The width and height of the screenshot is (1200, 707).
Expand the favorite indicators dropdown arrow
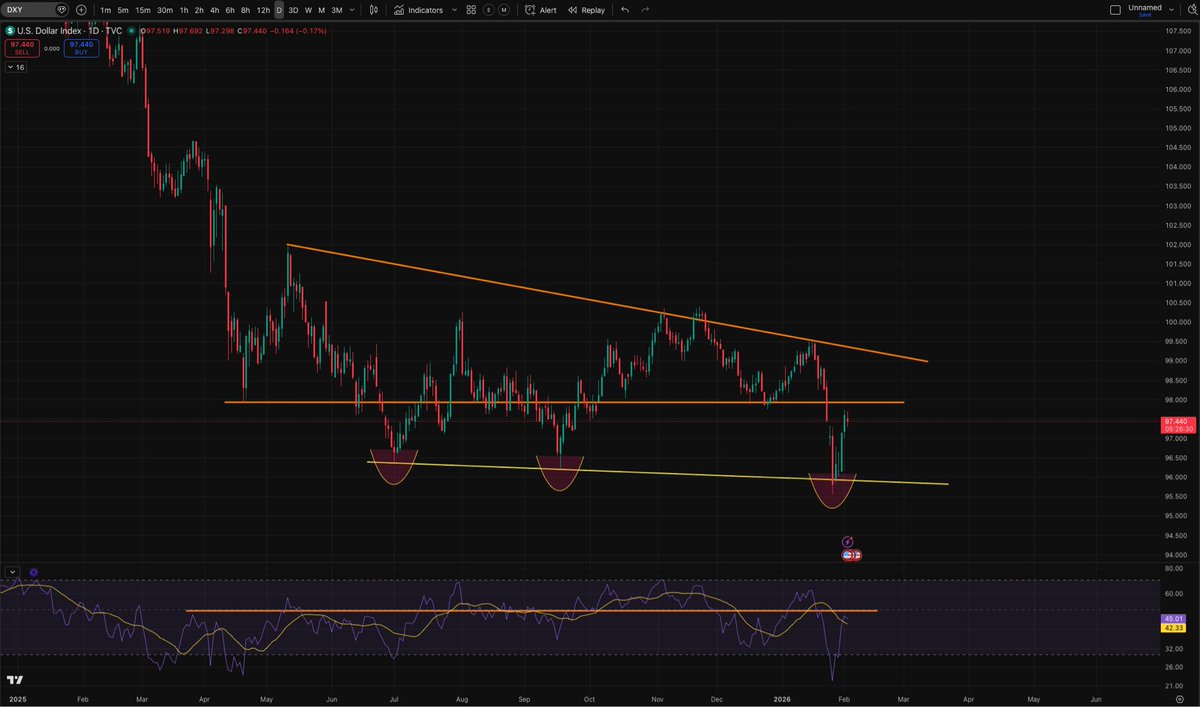click(453, 9)
